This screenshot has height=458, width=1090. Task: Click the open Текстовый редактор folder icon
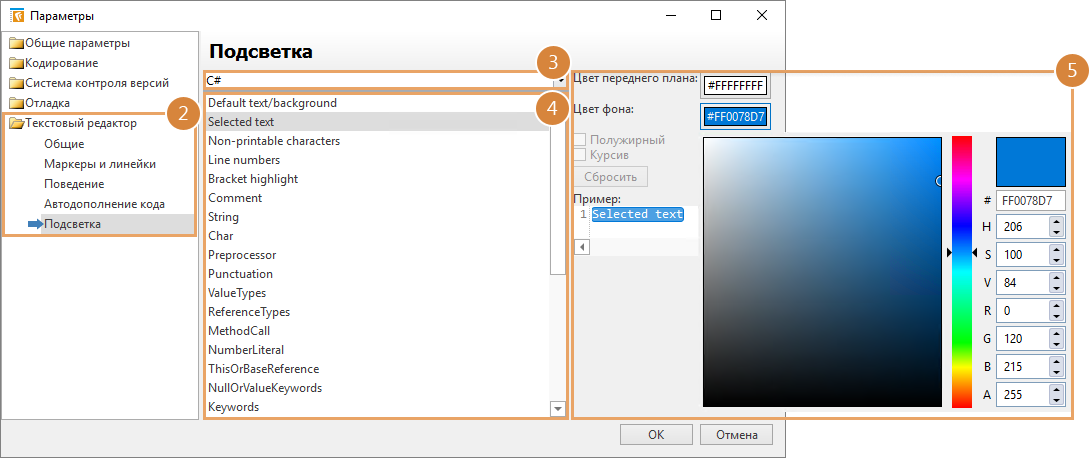[x=15, y=124]
